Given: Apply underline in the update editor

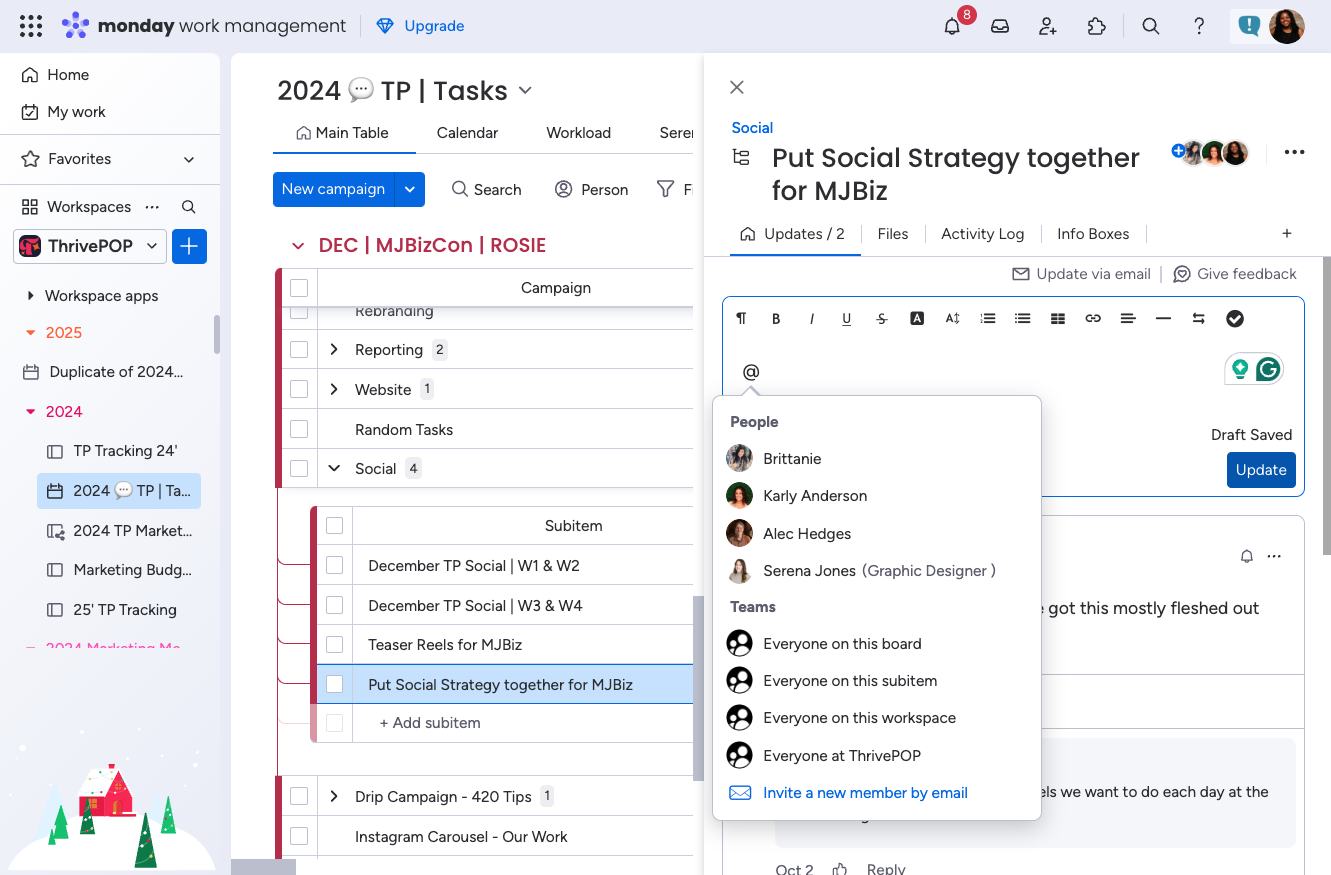Looking at the screenshot, I should click(847, 319).
